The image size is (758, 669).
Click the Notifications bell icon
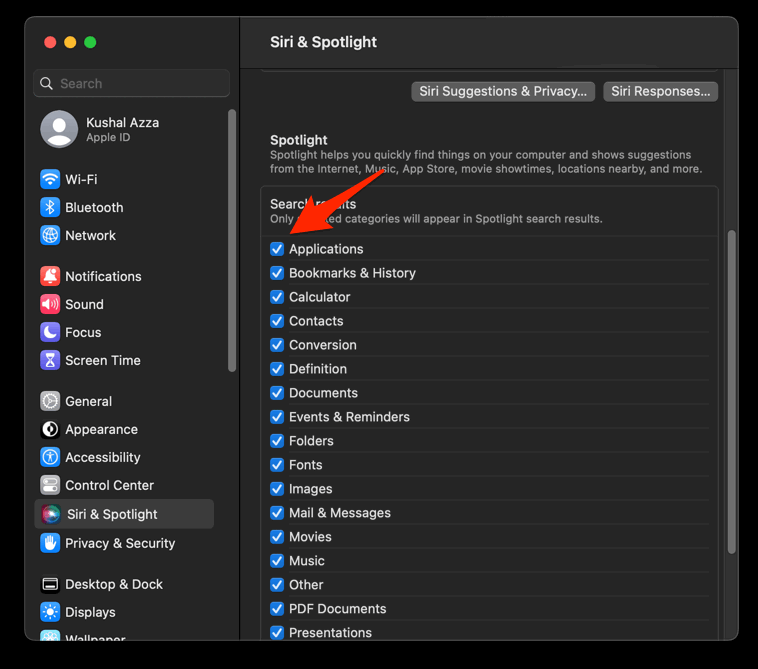click(50, 276)
